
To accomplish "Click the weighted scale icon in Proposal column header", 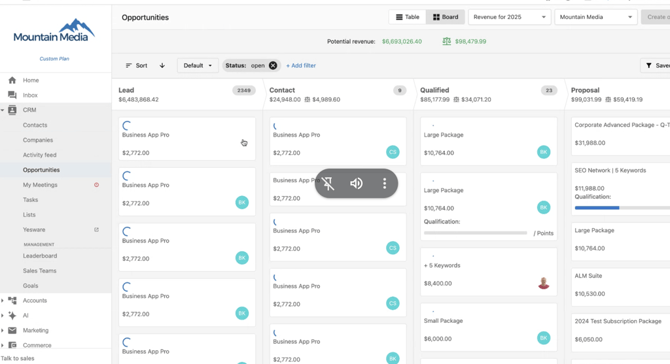I will tap(608, 100).
